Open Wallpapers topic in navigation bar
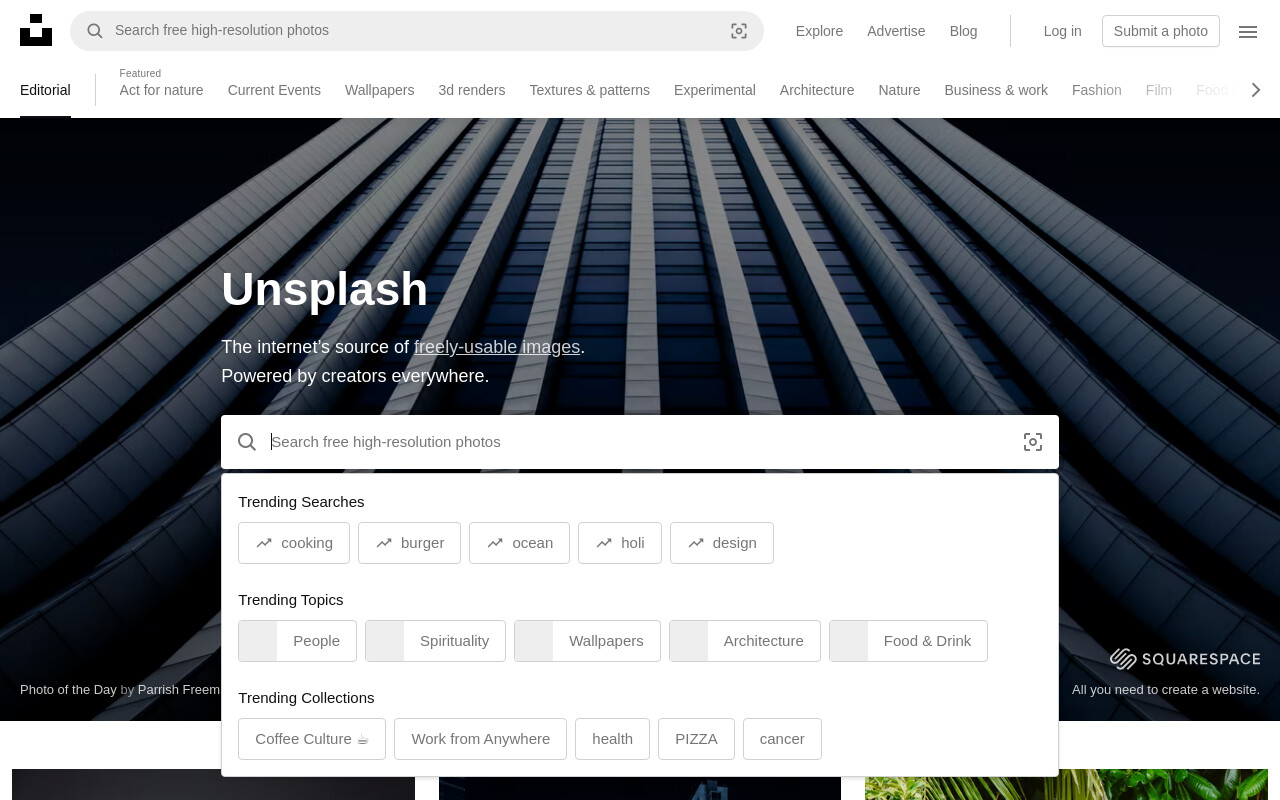The height and width of the screenshot is (800, 1280). tap(379, 90)
